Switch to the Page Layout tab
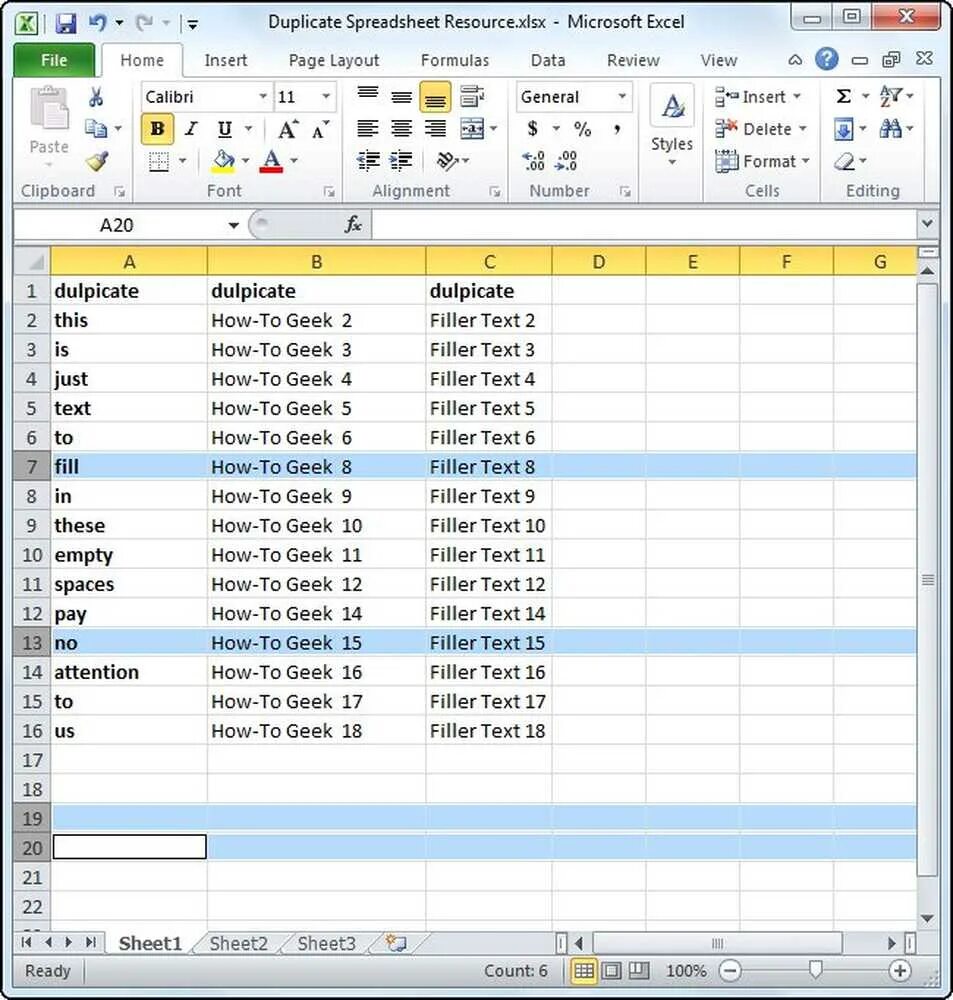Image resolution: width=953 pixels, height=1000 pixels. point(334,60)
